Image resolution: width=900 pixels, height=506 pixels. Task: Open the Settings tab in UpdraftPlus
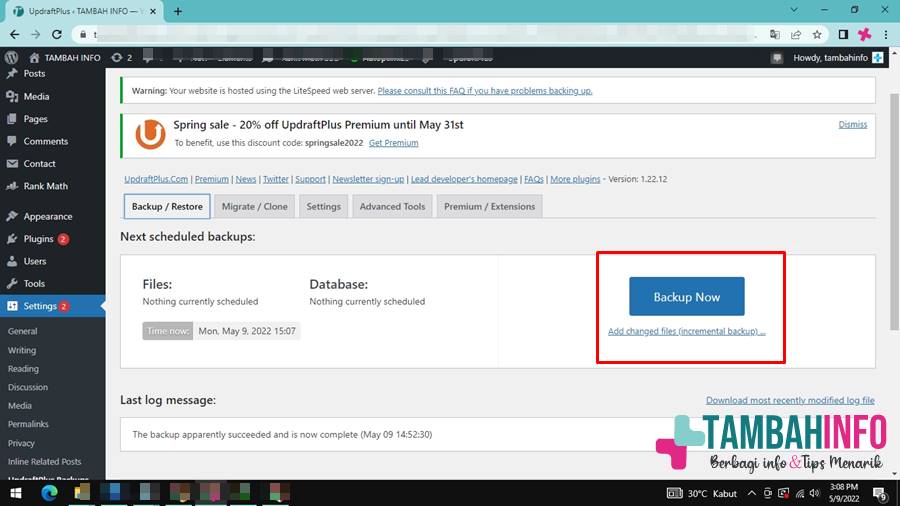323,207
